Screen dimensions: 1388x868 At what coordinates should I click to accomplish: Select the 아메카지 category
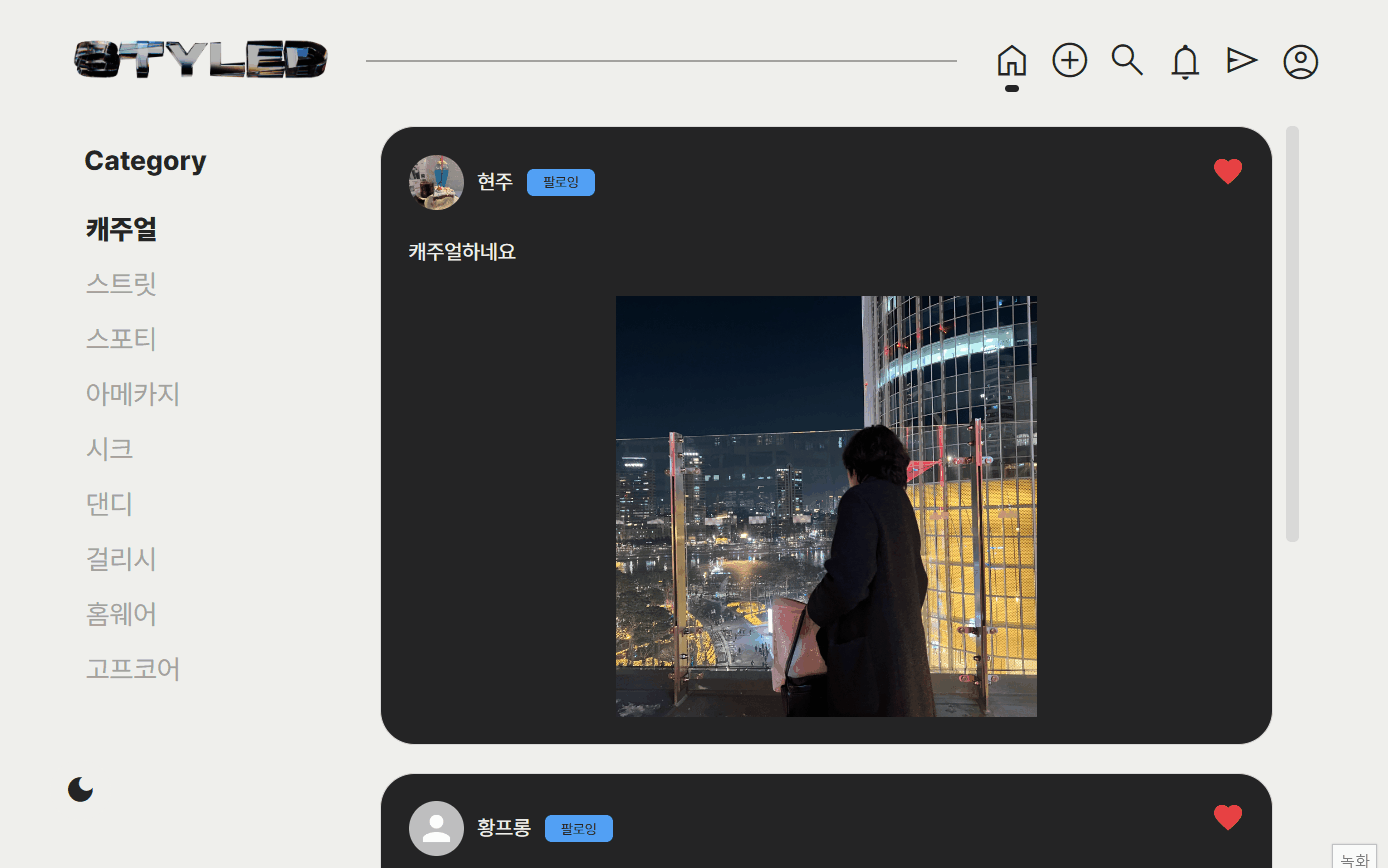(x=133, y=394)
